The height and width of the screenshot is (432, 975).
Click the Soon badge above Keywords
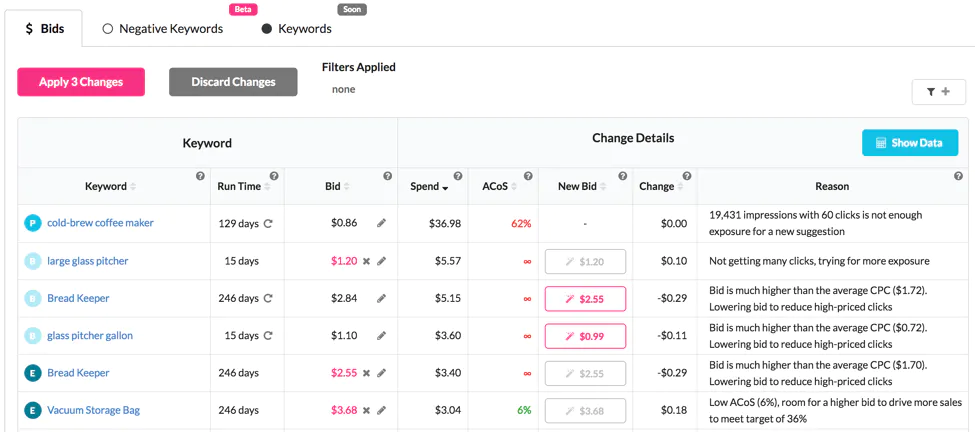(x=352, y=9)
